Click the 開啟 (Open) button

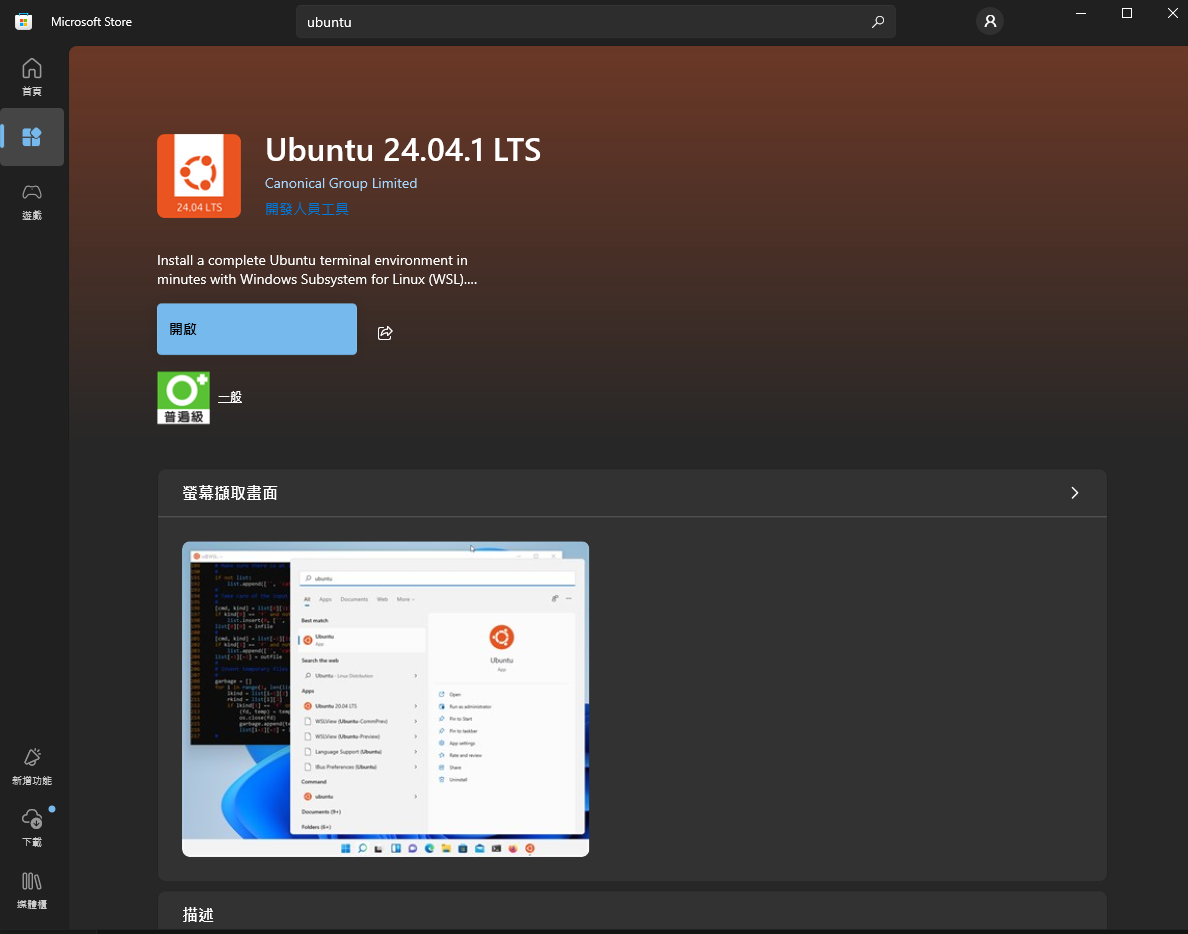pos(257,329)
